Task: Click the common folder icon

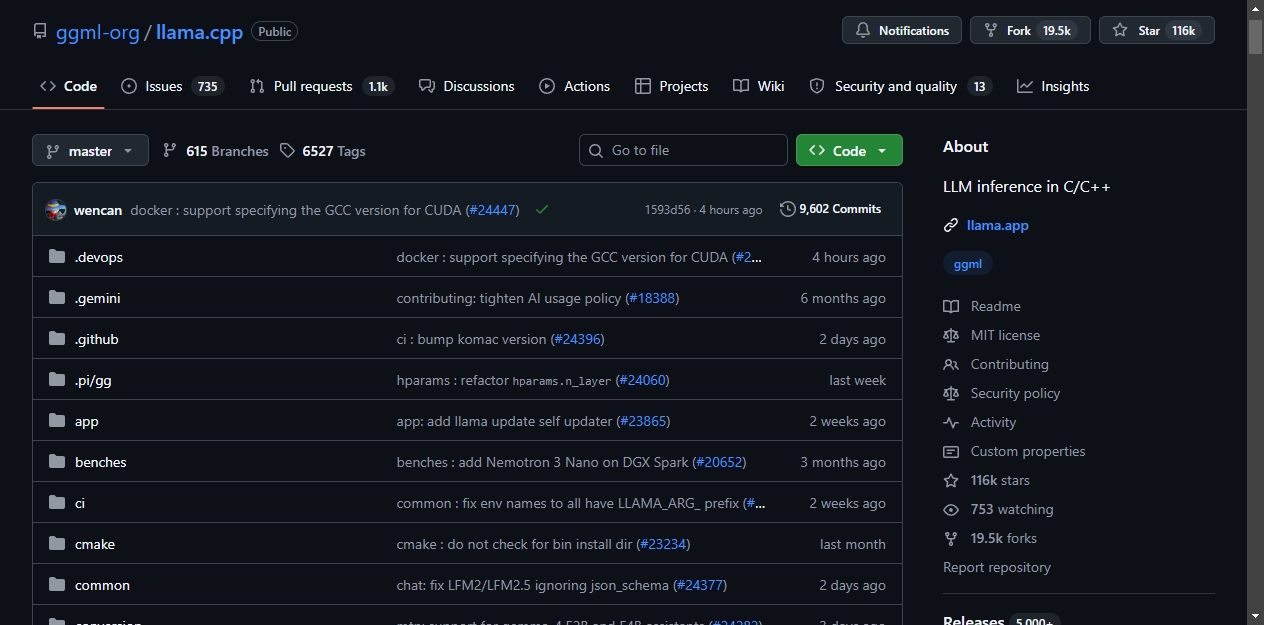Action: point(57,585)
